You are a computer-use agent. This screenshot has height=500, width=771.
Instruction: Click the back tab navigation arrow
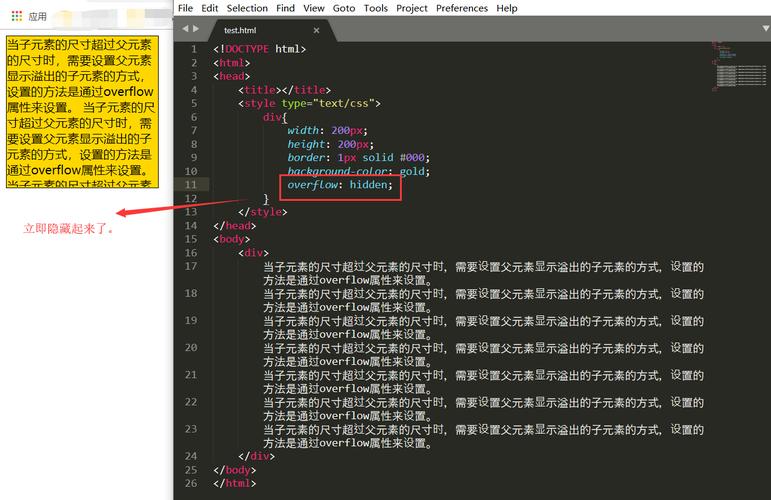(x=185, y=29)
